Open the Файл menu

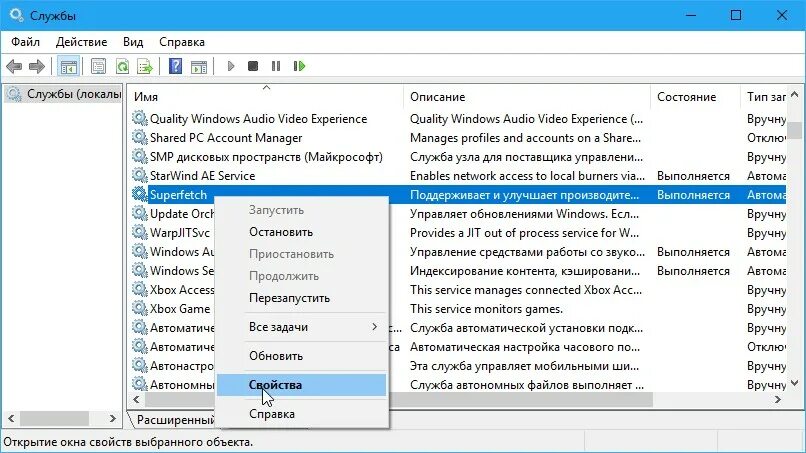(25, 42)
